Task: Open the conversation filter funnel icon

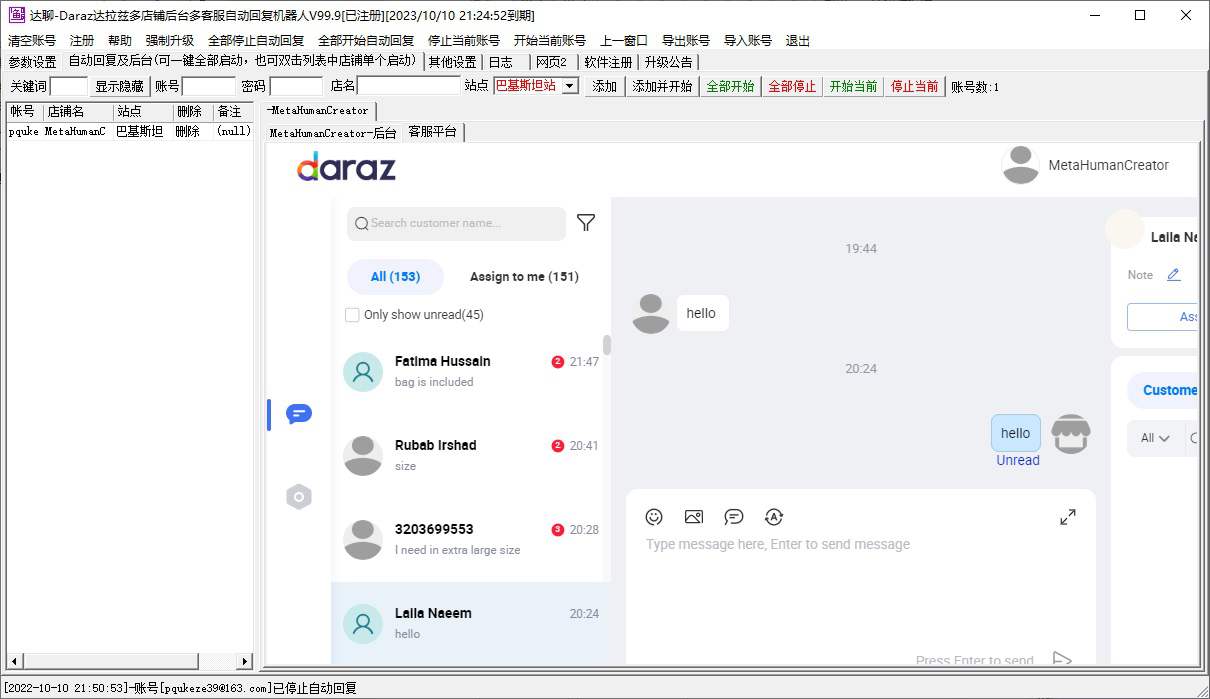Action: 586,223
